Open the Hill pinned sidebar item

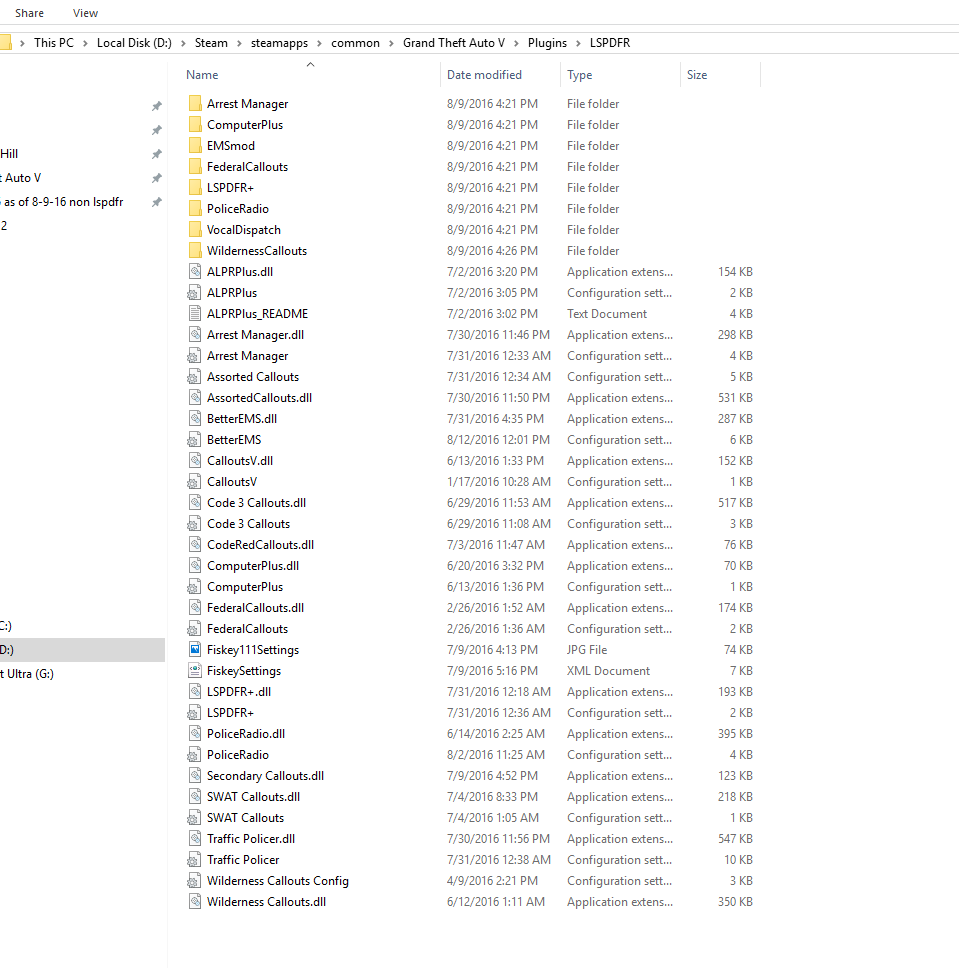9,154
